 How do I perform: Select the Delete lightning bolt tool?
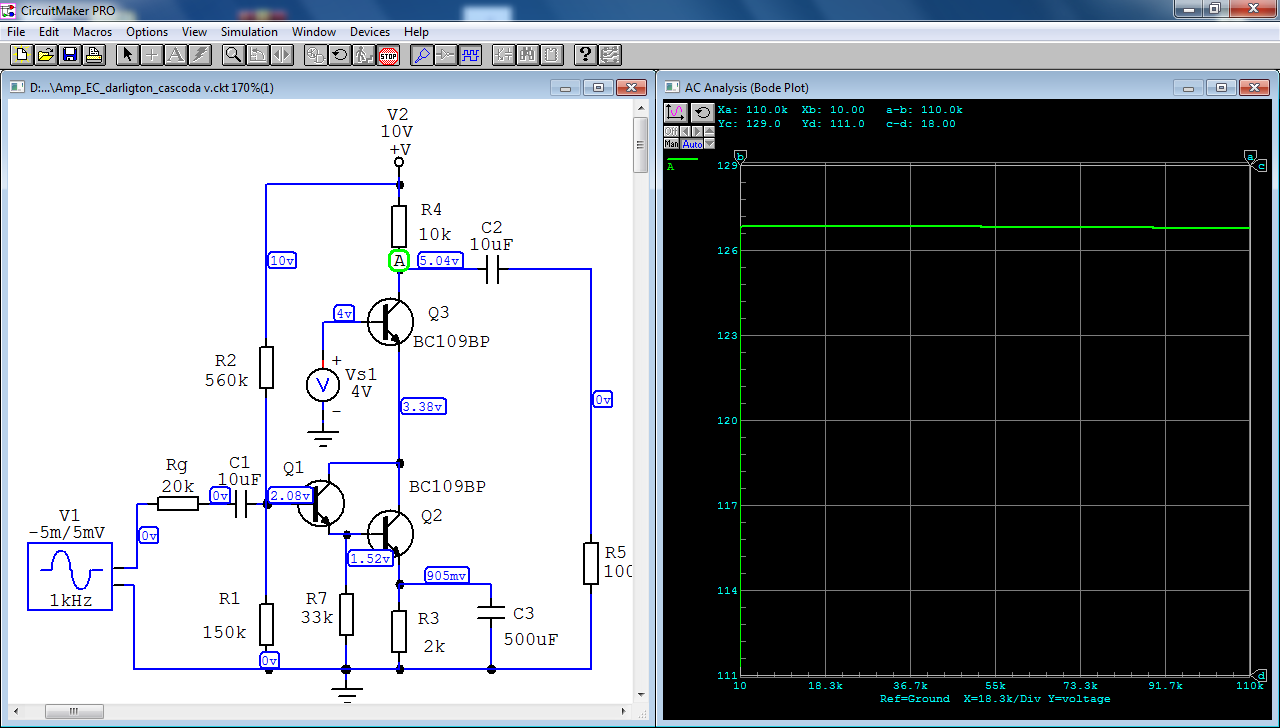199,55
